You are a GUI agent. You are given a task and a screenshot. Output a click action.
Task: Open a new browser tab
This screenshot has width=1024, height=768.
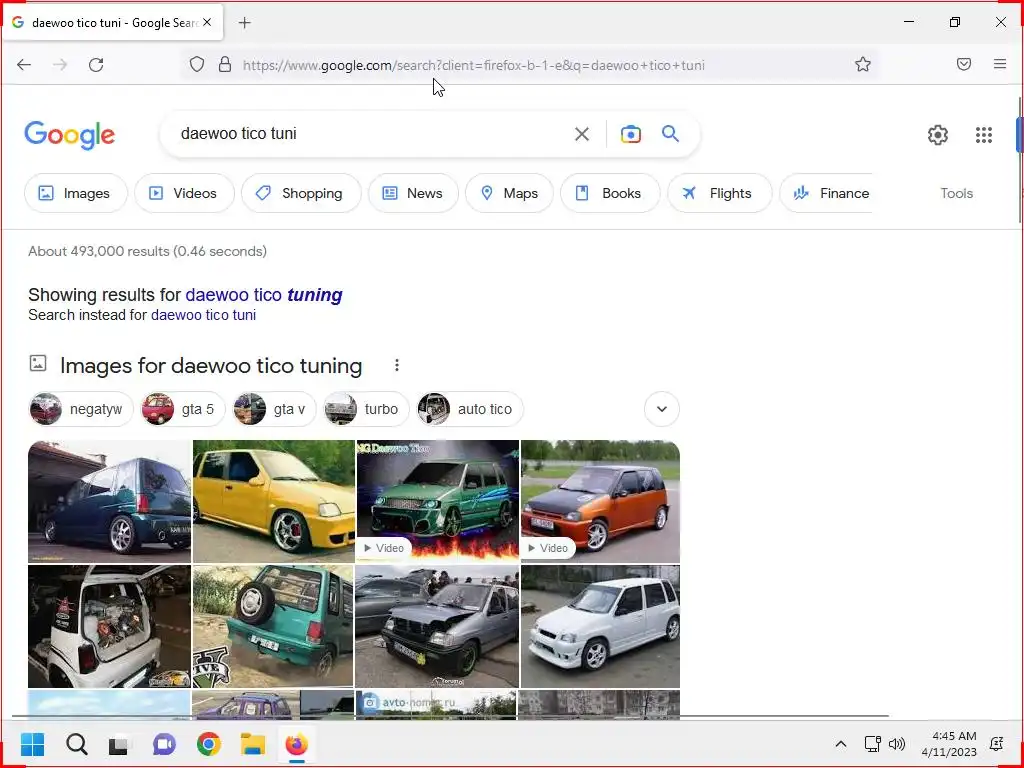tap(244, 23)
